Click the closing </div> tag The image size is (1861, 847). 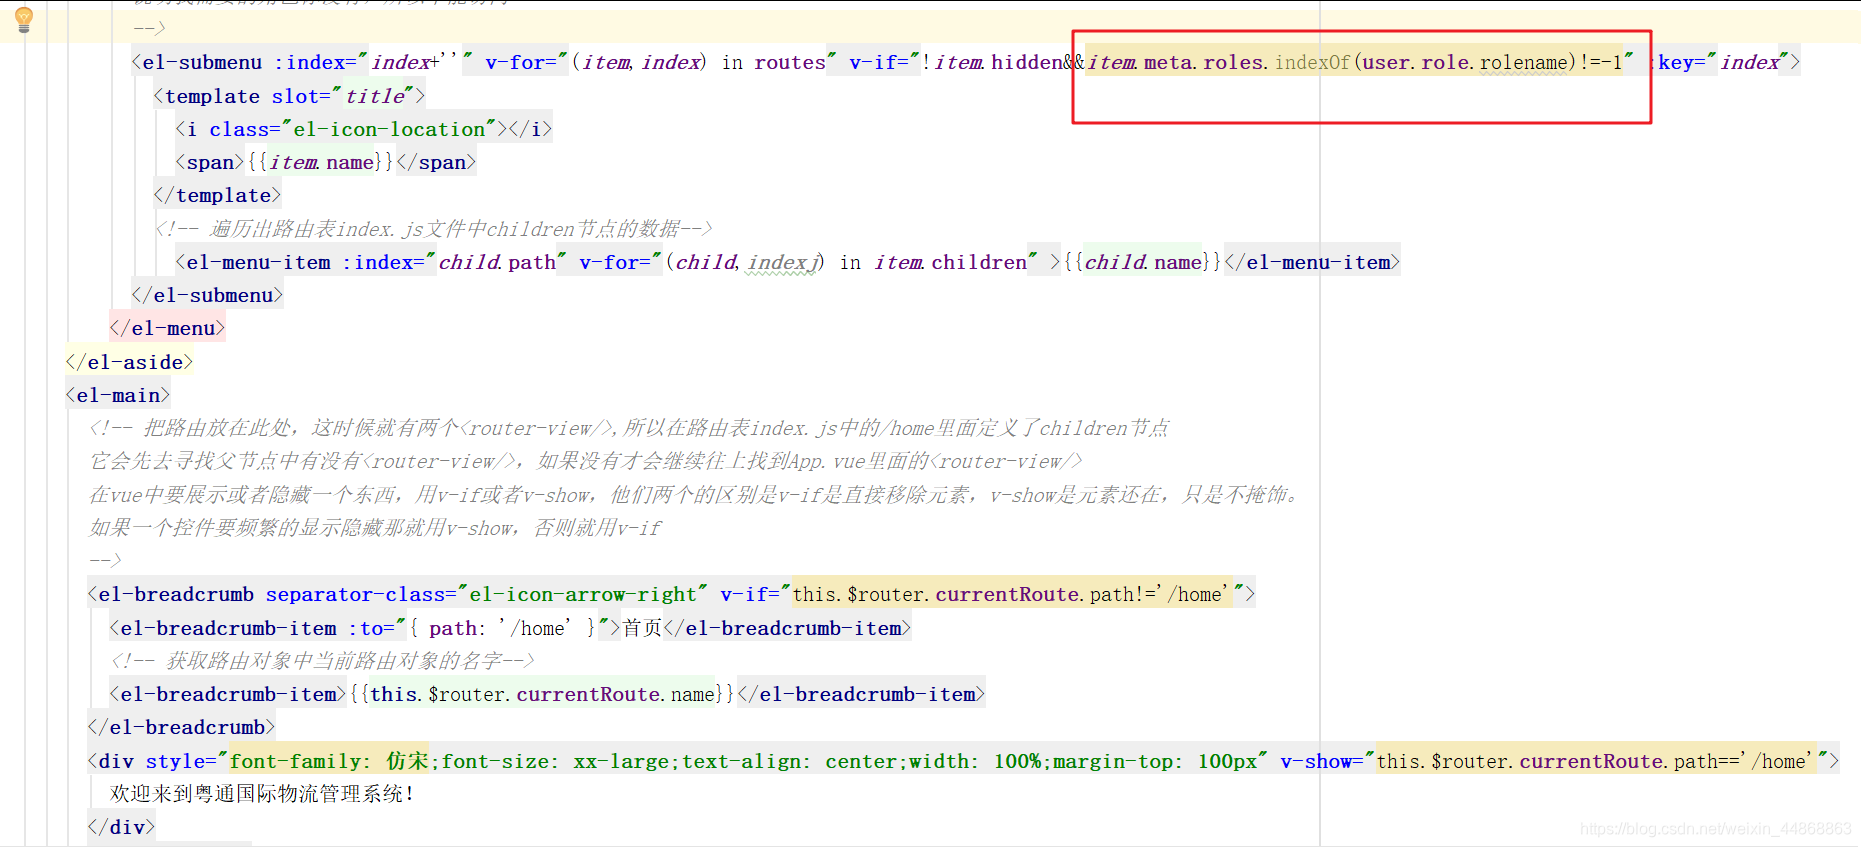point(121,827)
